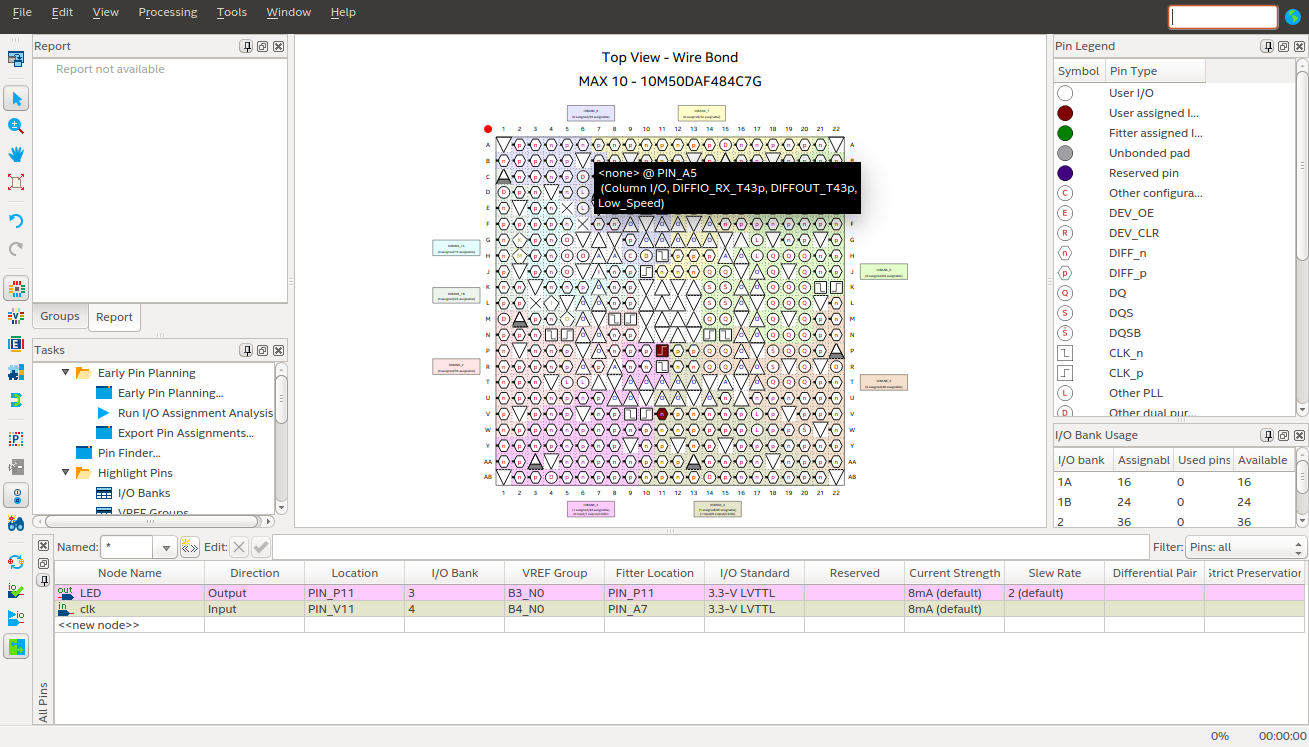Click the Edit value input field
1309x747 pixels.
coord(711,547)
